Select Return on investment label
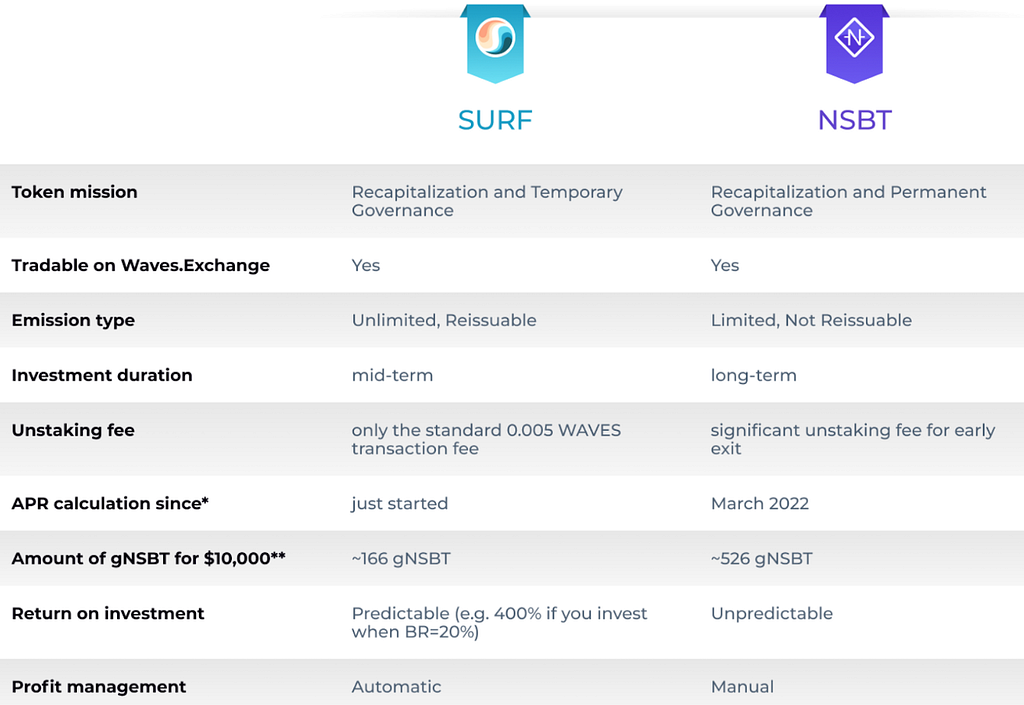1024x705 pixels. tap(108, 614)
